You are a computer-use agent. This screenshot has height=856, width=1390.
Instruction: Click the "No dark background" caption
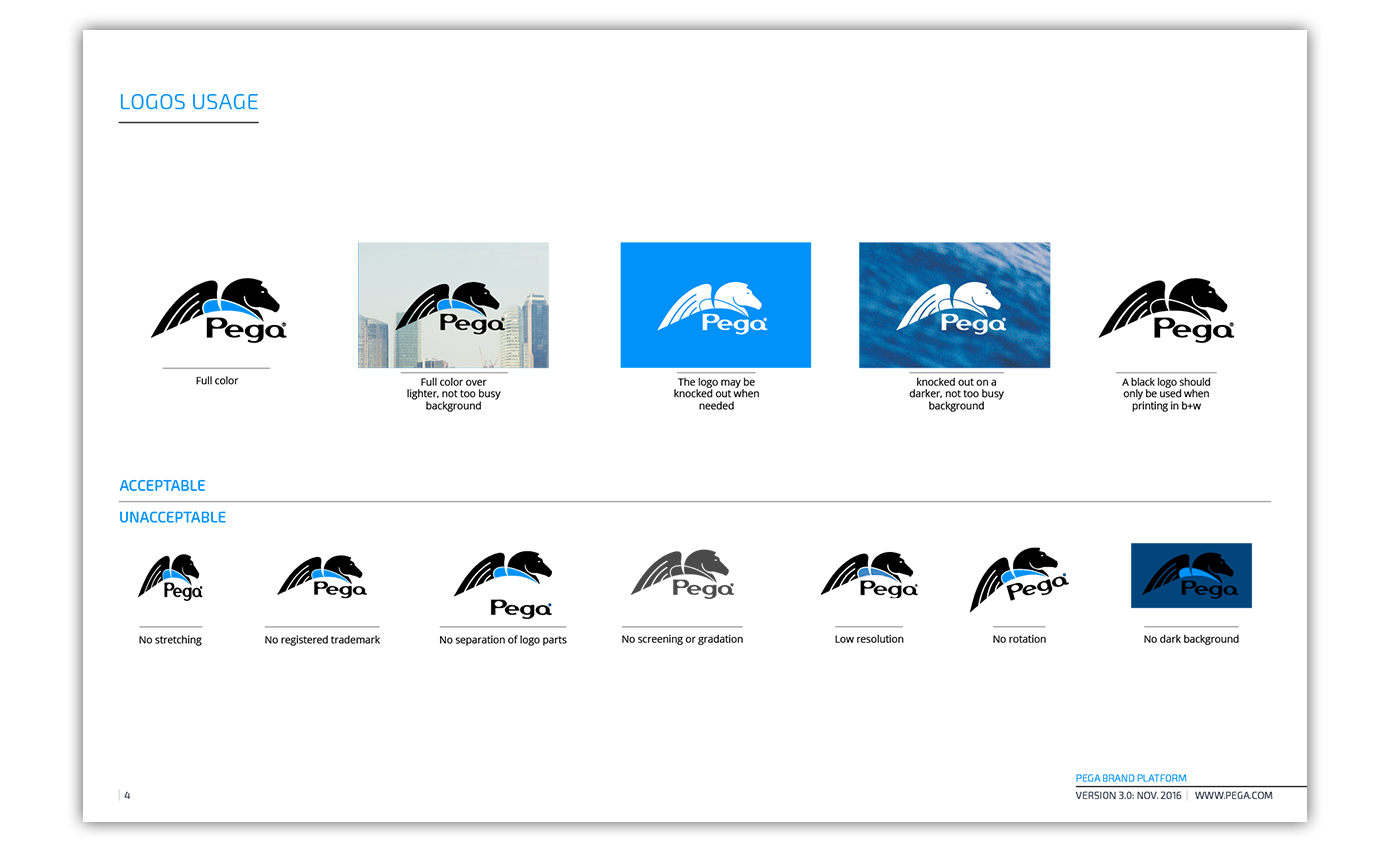coord(1191,640)
